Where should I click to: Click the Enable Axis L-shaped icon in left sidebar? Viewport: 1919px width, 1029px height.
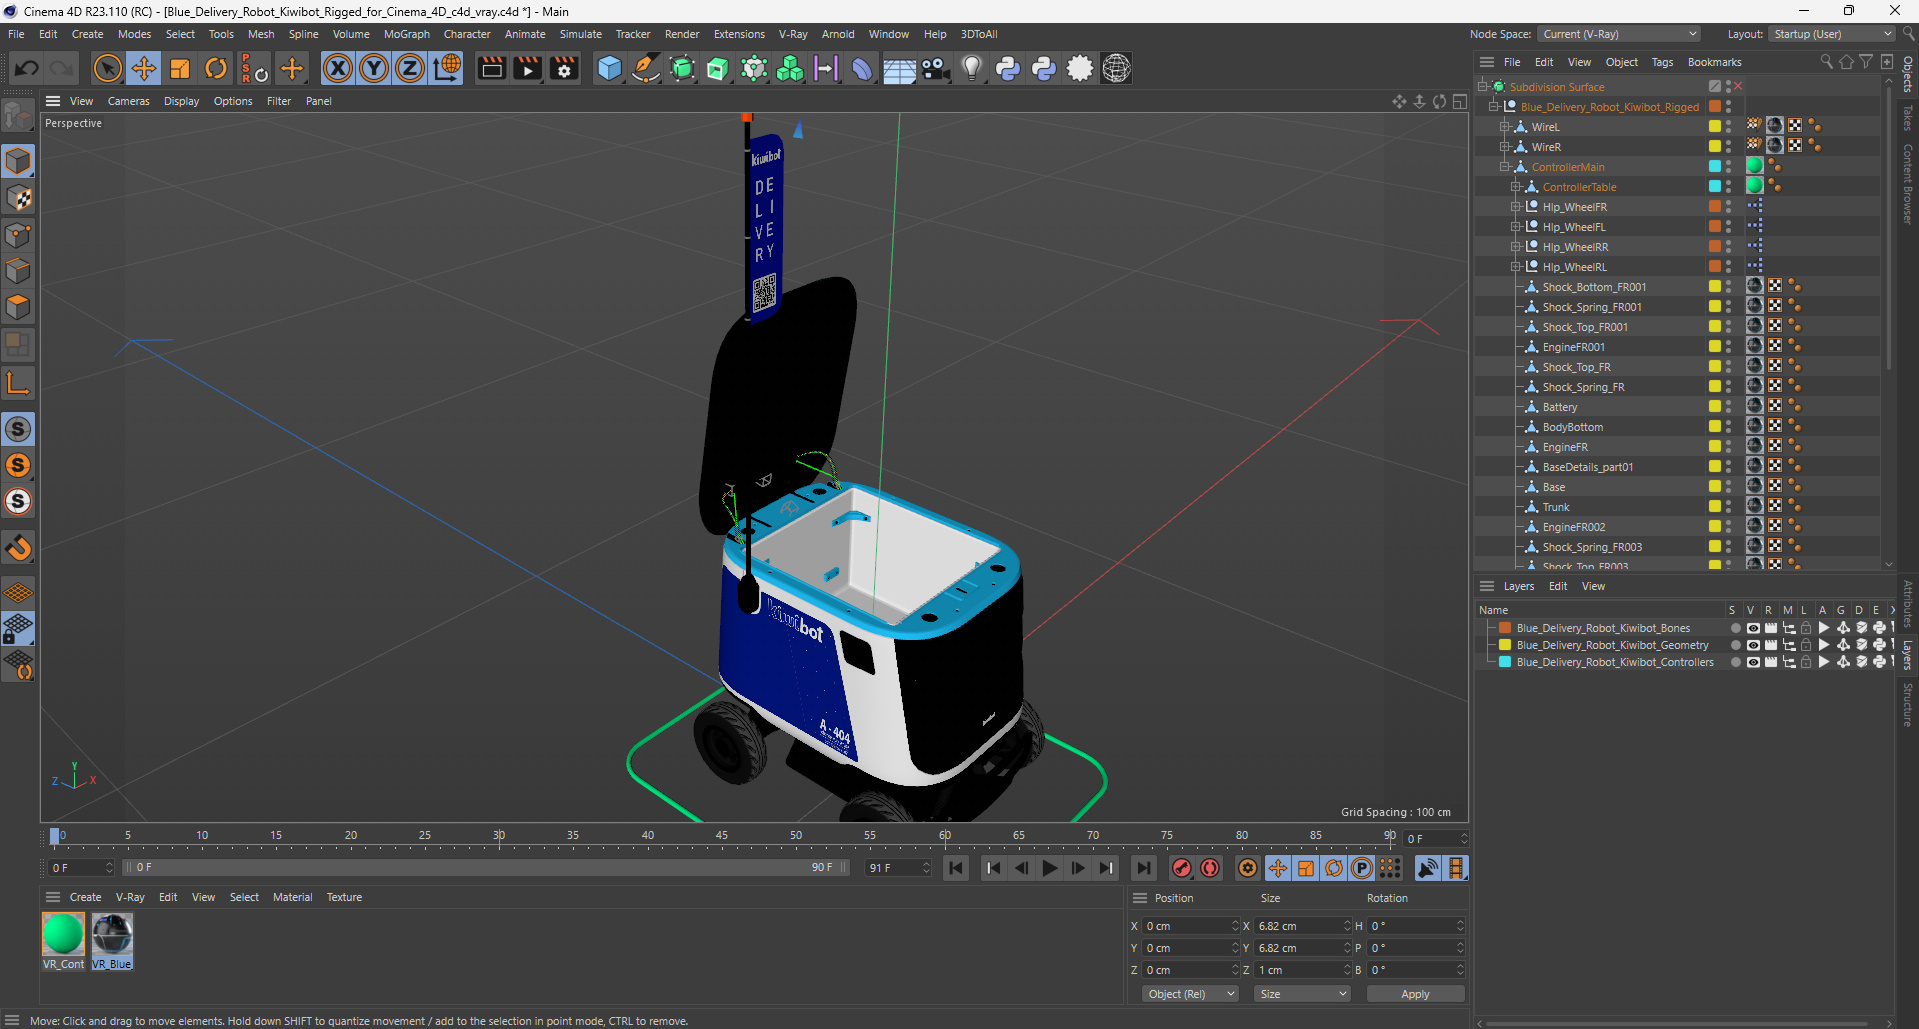[x=18, y=382]
